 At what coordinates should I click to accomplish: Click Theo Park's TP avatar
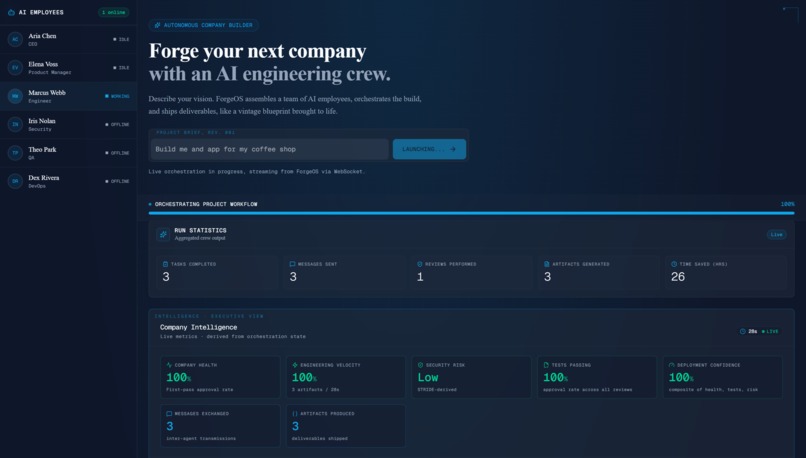click(x=15, y=153)
